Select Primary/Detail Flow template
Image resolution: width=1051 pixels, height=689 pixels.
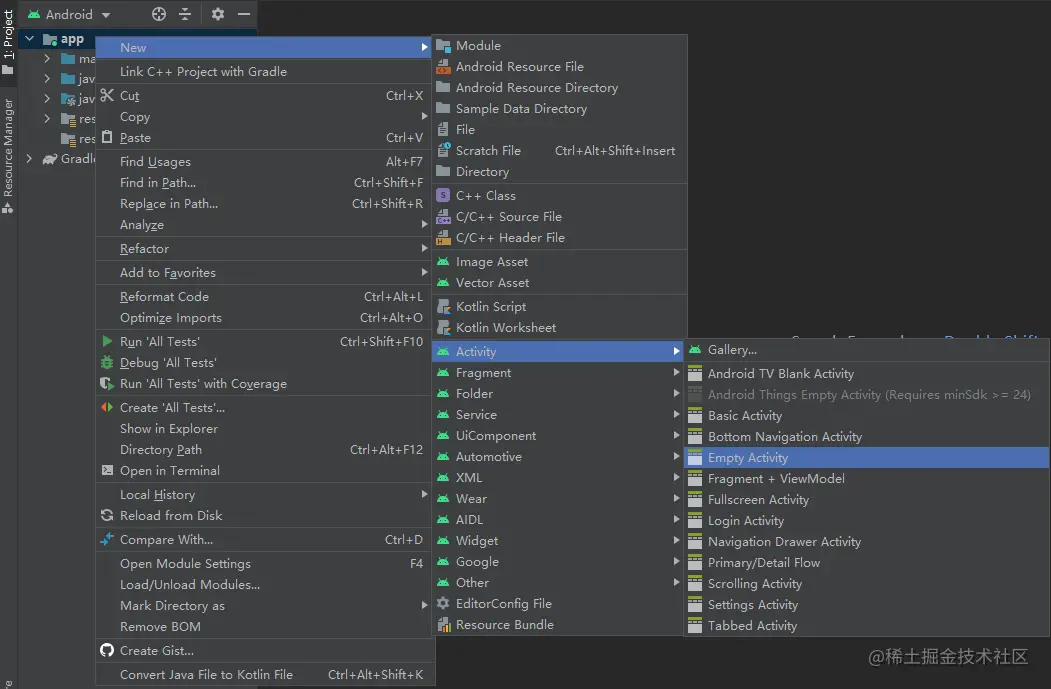click(867, 562)
